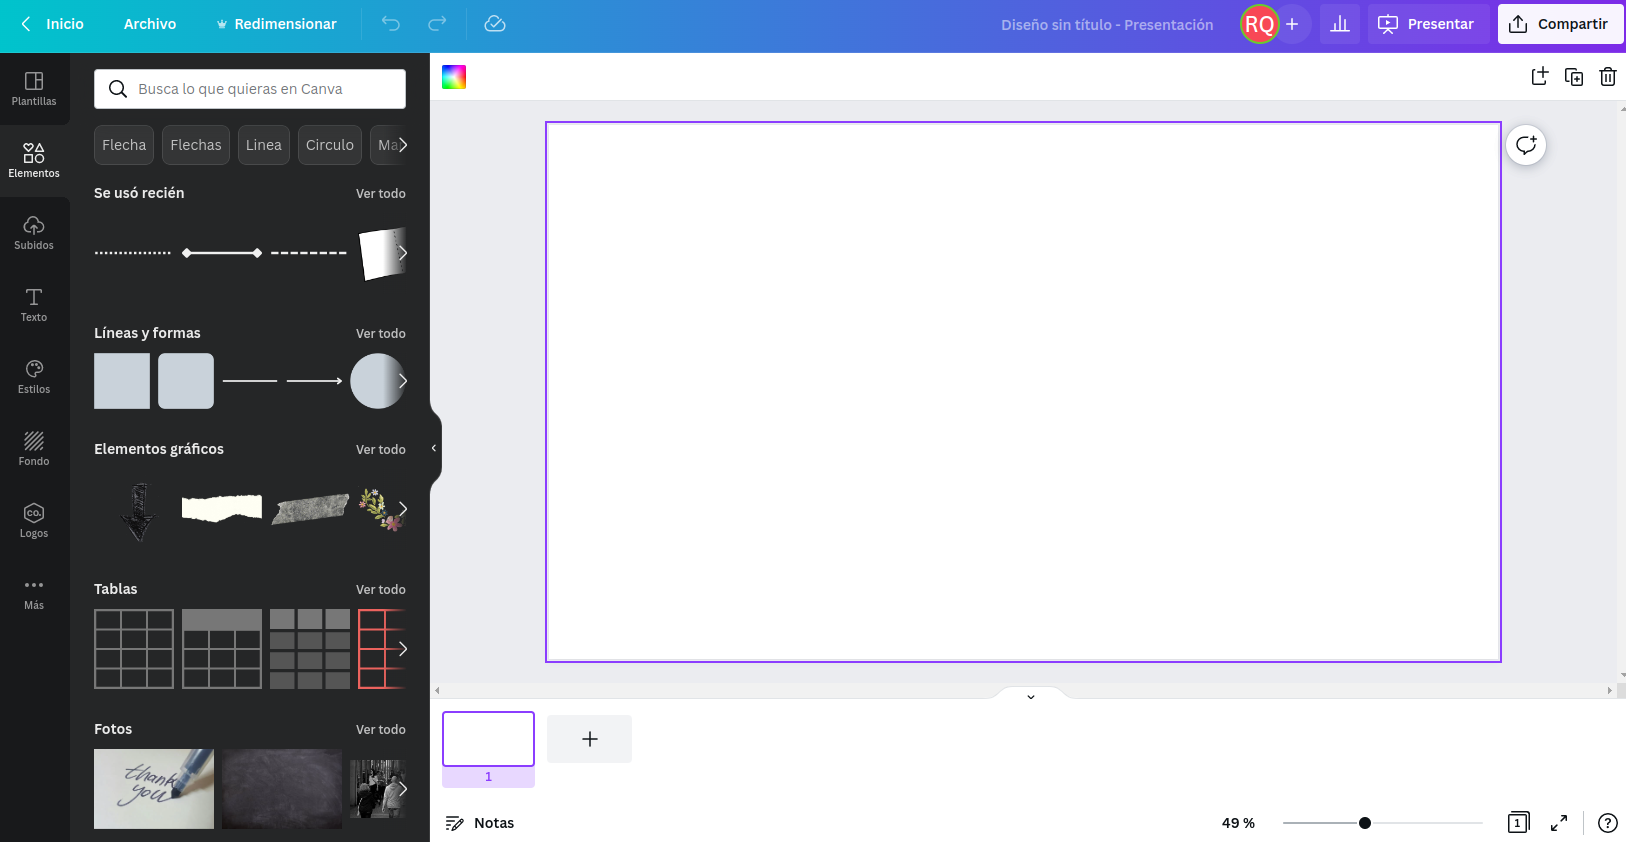Toggle grid view of pages
The height and width of the screenshot is (842, 1626).
click(x=1518, y=823)
